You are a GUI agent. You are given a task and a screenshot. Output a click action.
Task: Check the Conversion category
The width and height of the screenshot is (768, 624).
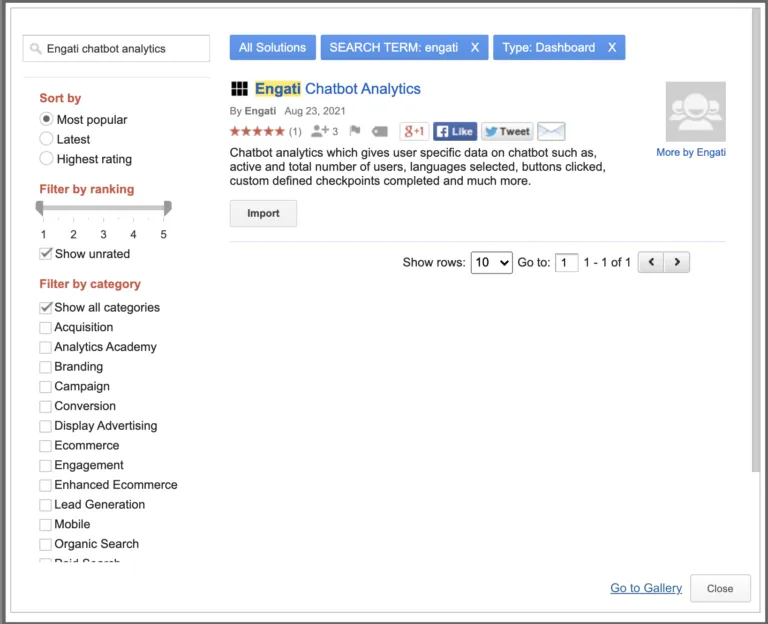click(45, 406)
